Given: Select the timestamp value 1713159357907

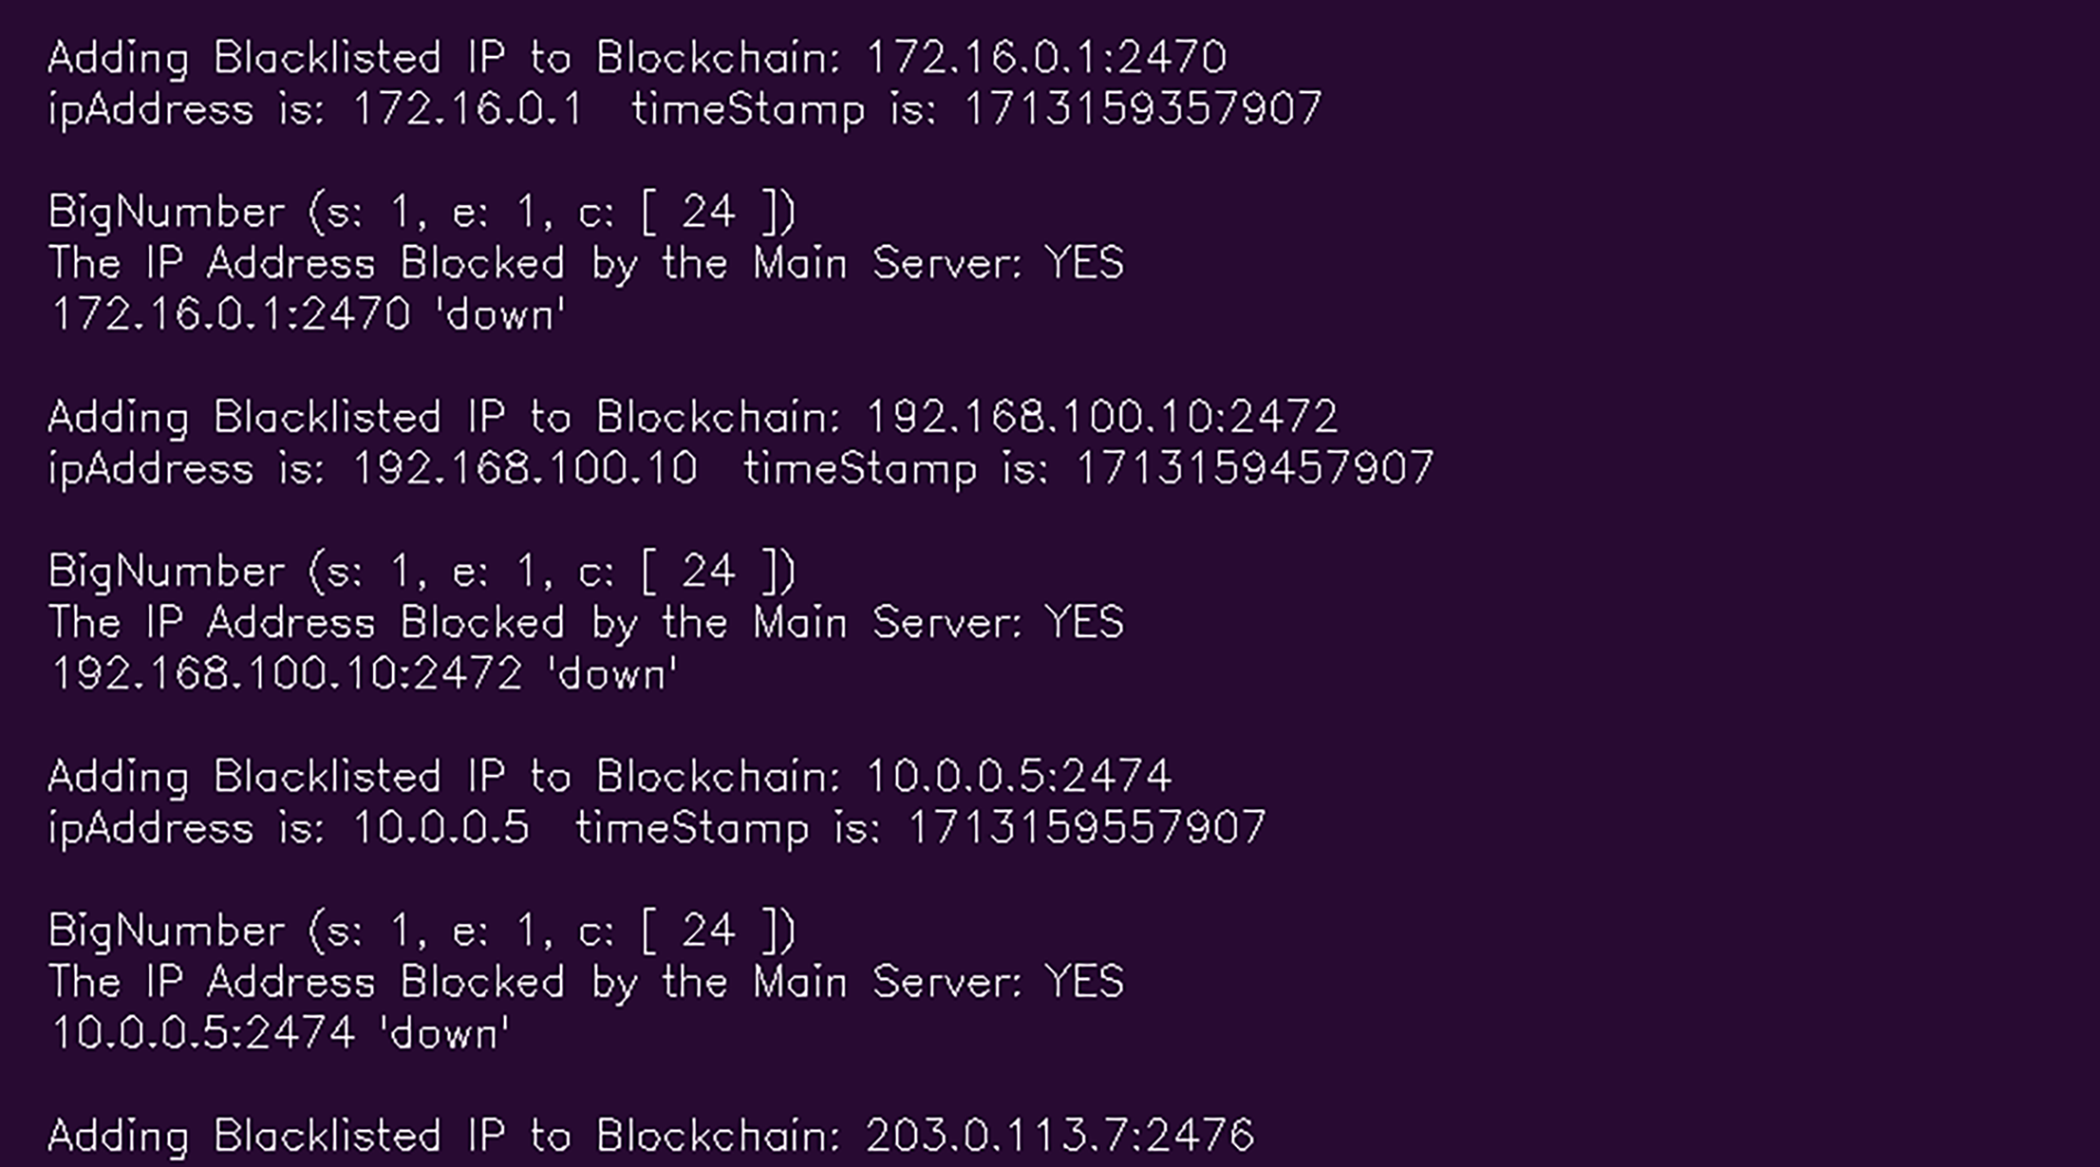Looking at the screenshot, I should (1143, 109).
